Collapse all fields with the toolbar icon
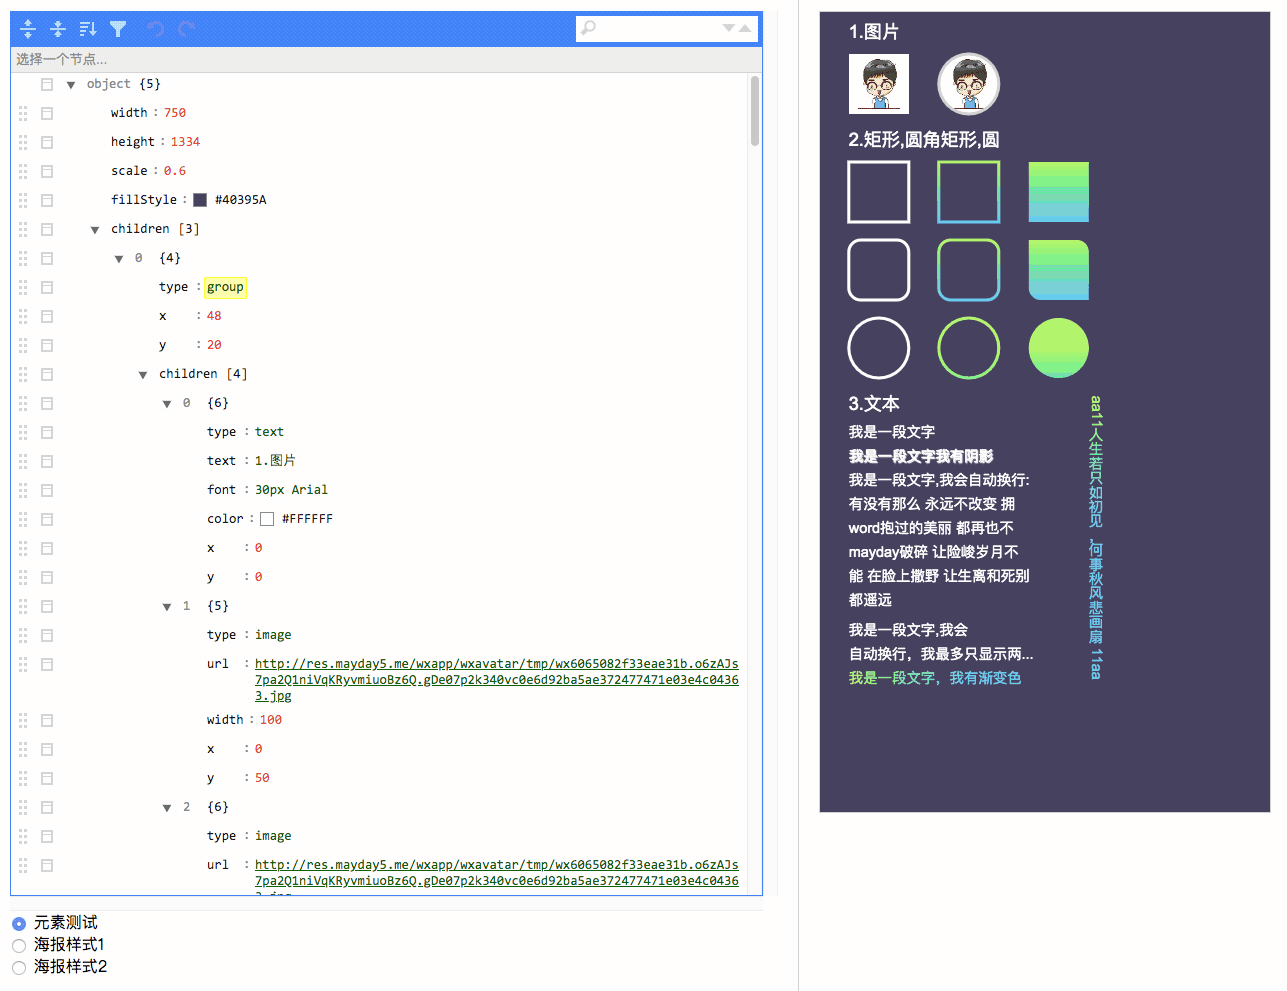Viewport: 1287px width, 991px height. 58,29
